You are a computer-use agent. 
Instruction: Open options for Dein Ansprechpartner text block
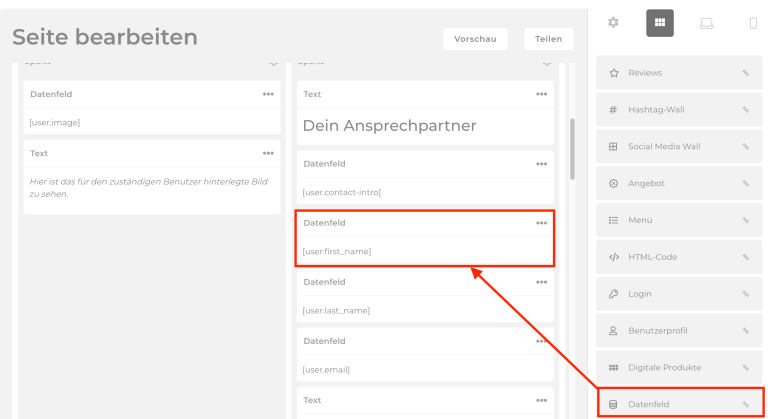tap(541, 94)
